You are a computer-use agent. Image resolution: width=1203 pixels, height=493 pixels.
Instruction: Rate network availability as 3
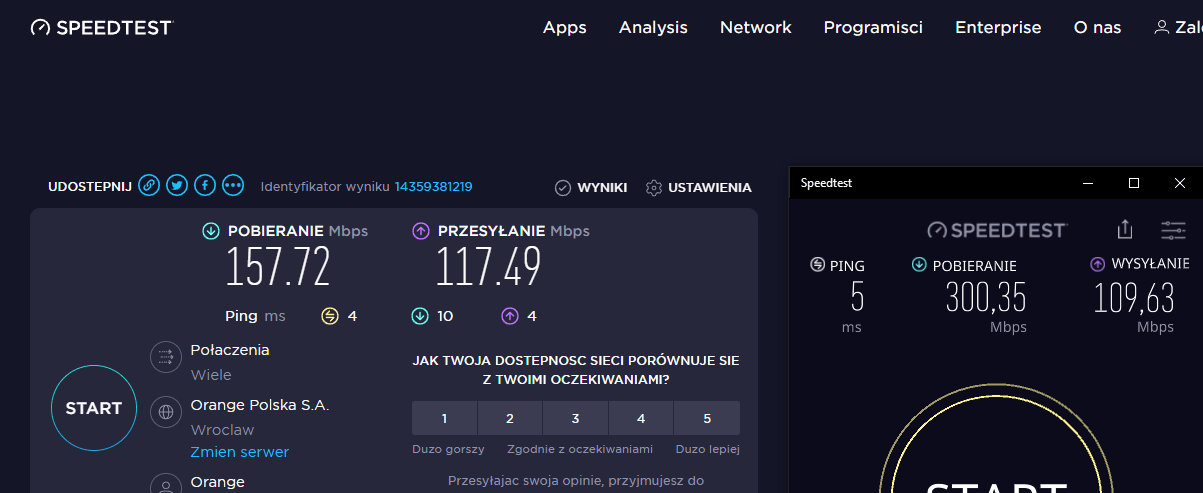coord(575,418)
